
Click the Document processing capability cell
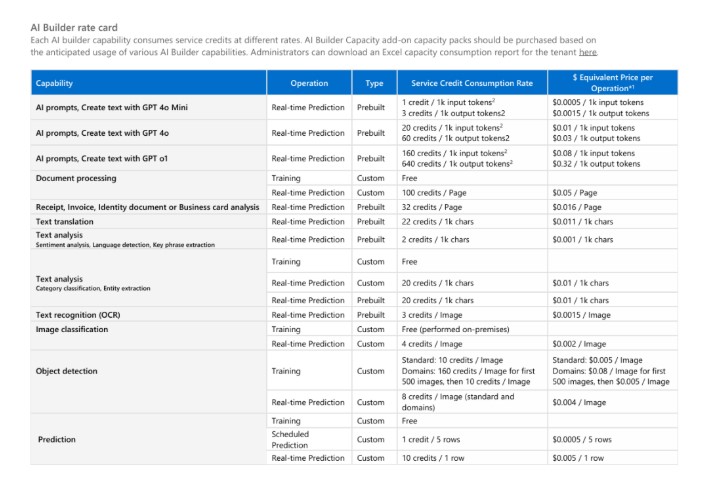pos(76,178)
